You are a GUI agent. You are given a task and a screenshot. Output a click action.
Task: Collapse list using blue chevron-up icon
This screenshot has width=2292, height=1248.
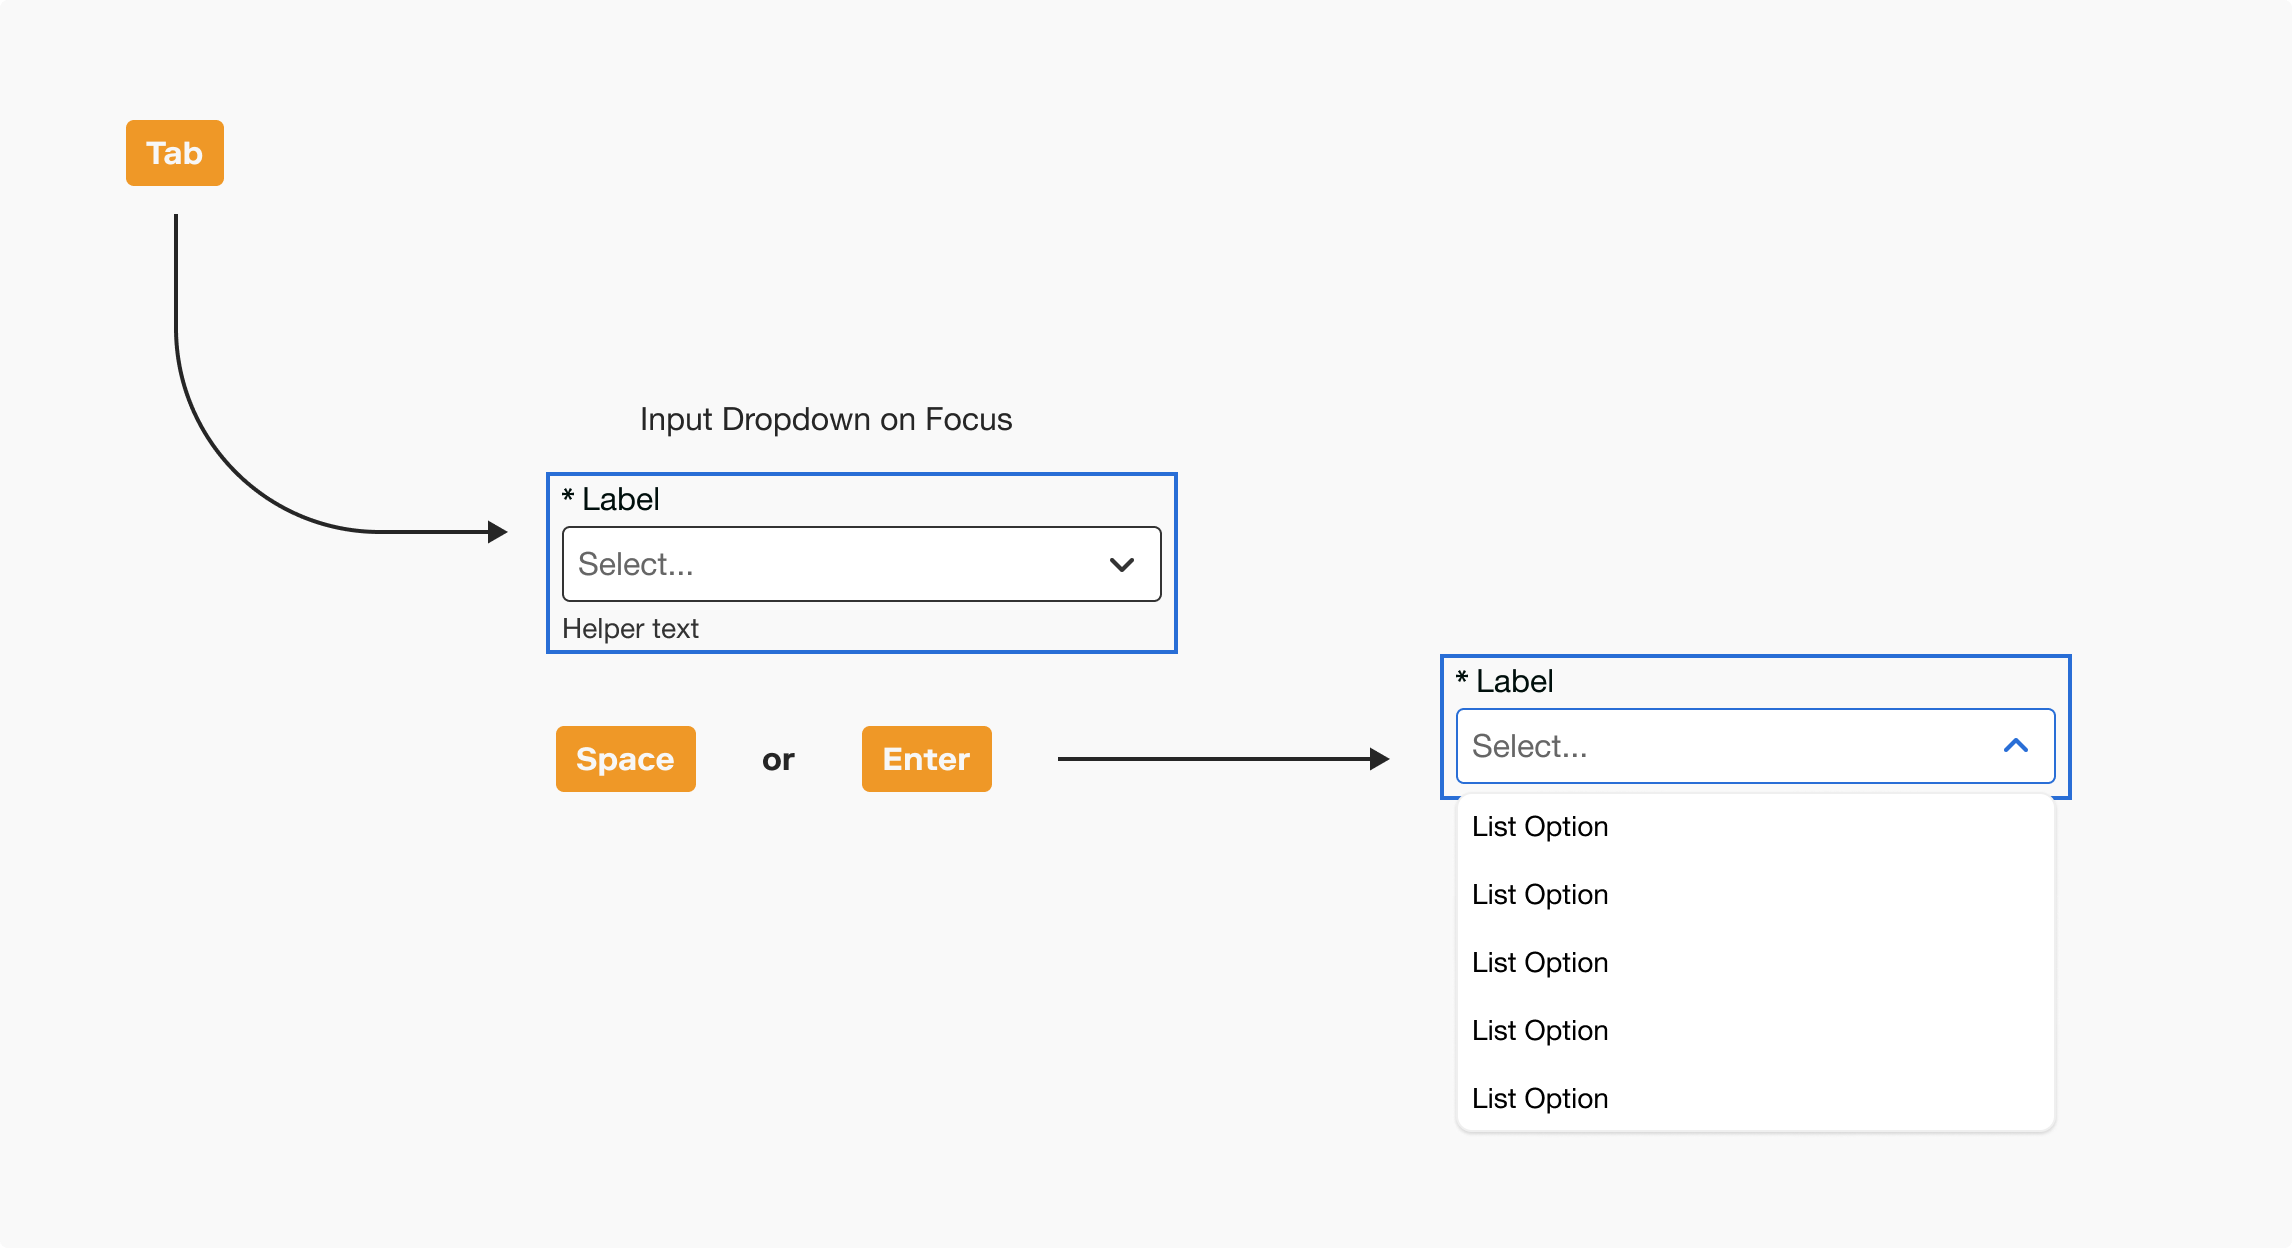pos(2016,746)
